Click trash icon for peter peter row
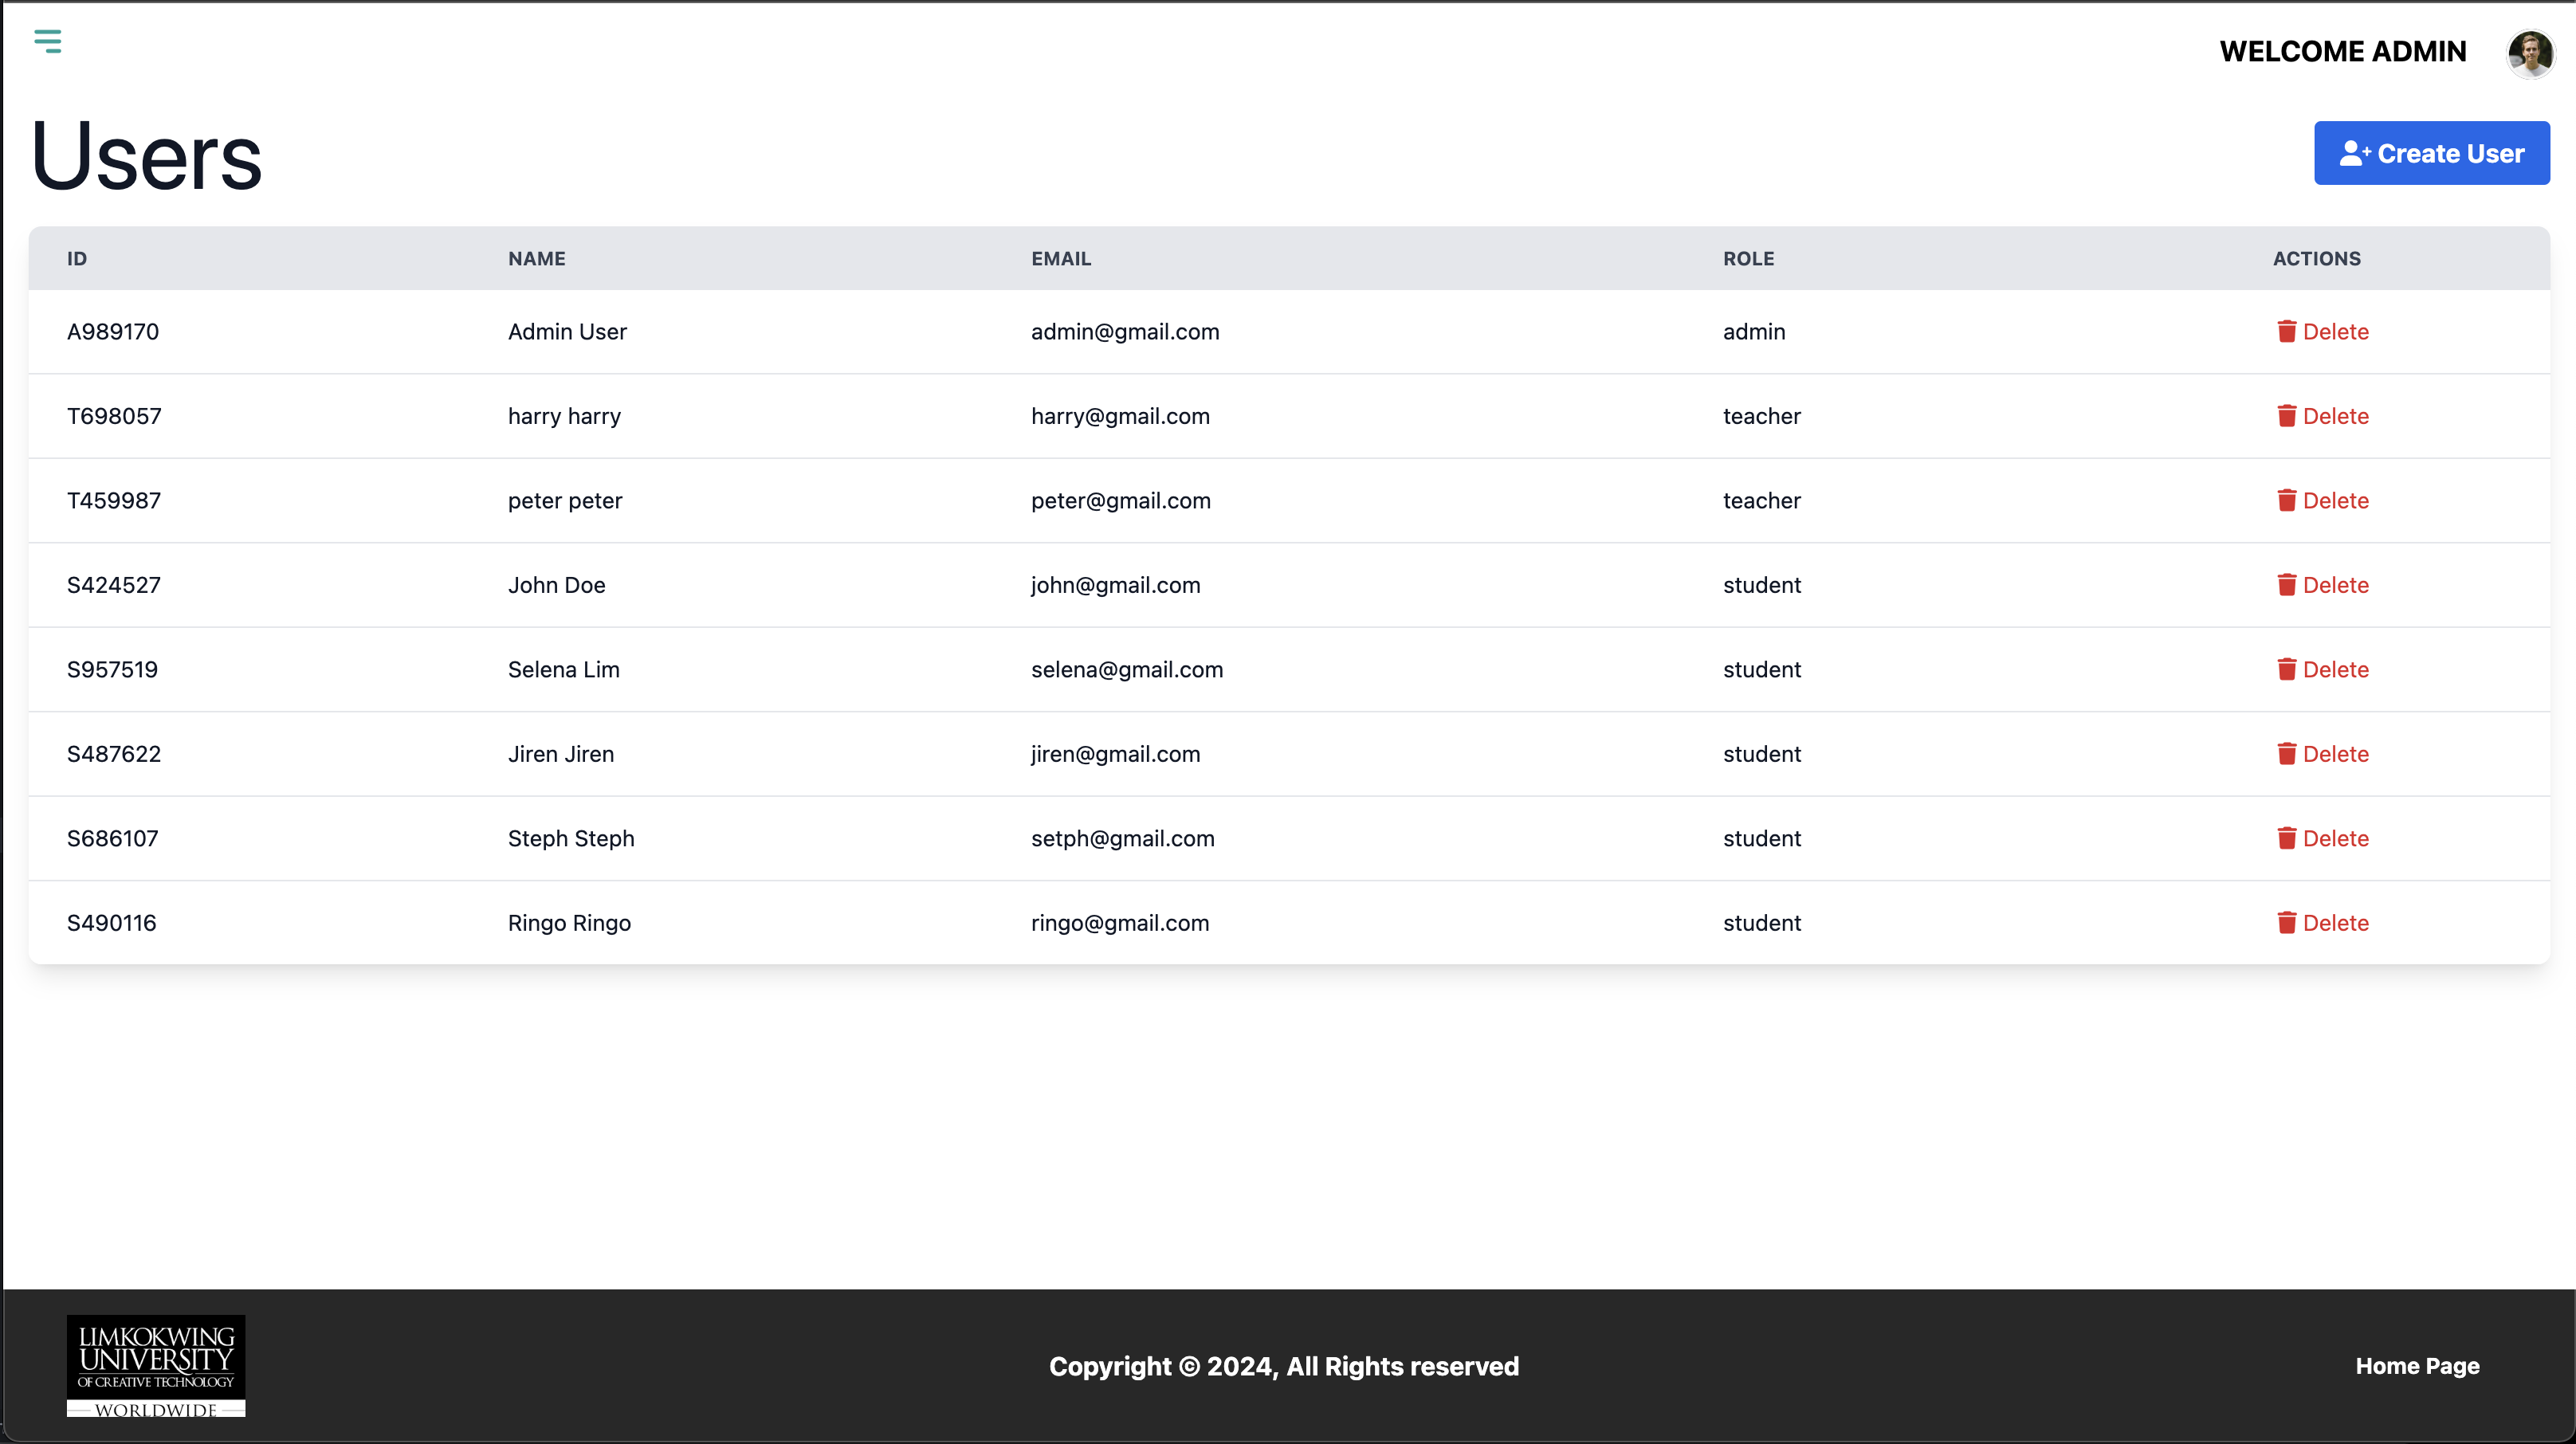Screen dimensions: 2576x1444 tap(2286, 500)
